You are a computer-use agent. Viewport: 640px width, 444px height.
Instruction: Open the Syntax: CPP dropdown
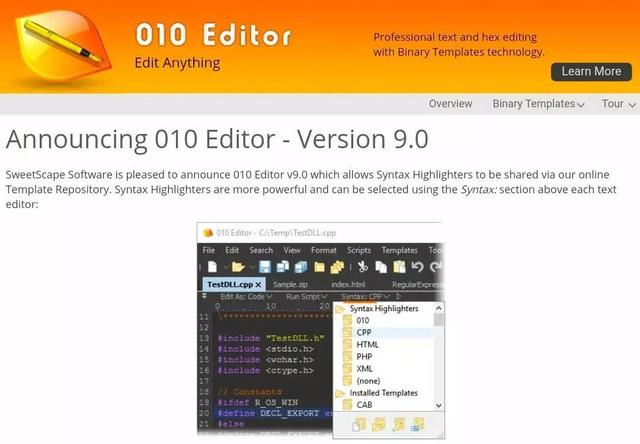tap(365, 297)
